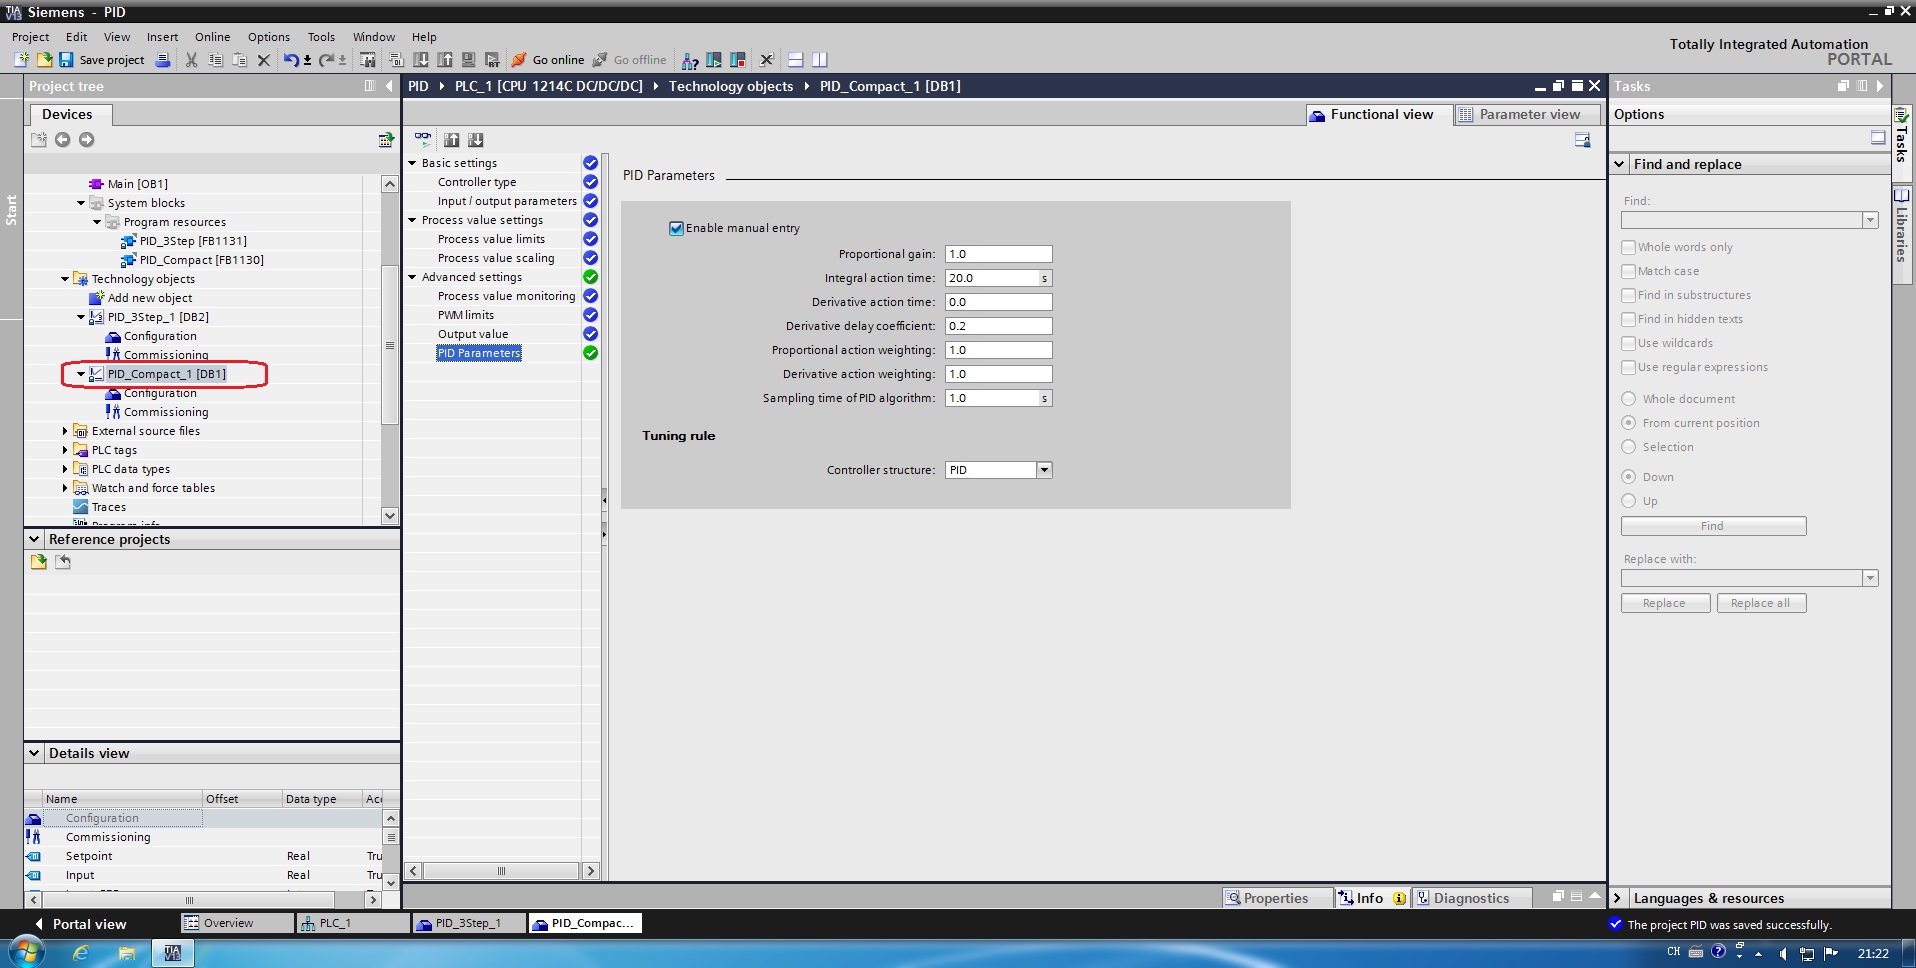
Task: Download to device using the toolbar icon
Action: pyautogui.click(x=421, y=60)
